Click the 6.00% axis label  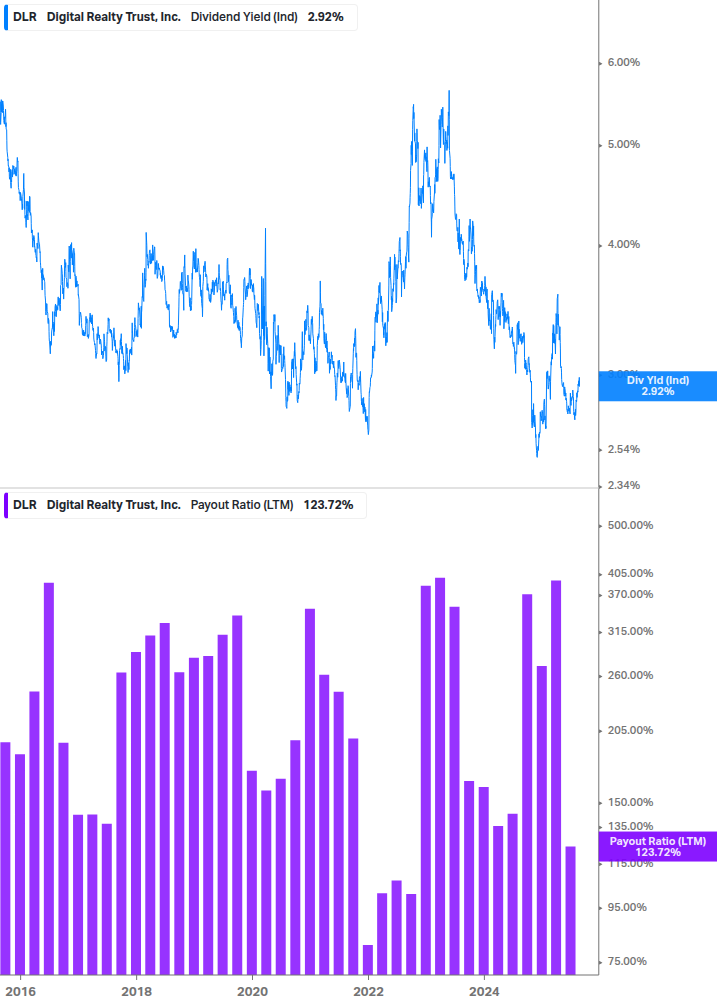(623, 63)
